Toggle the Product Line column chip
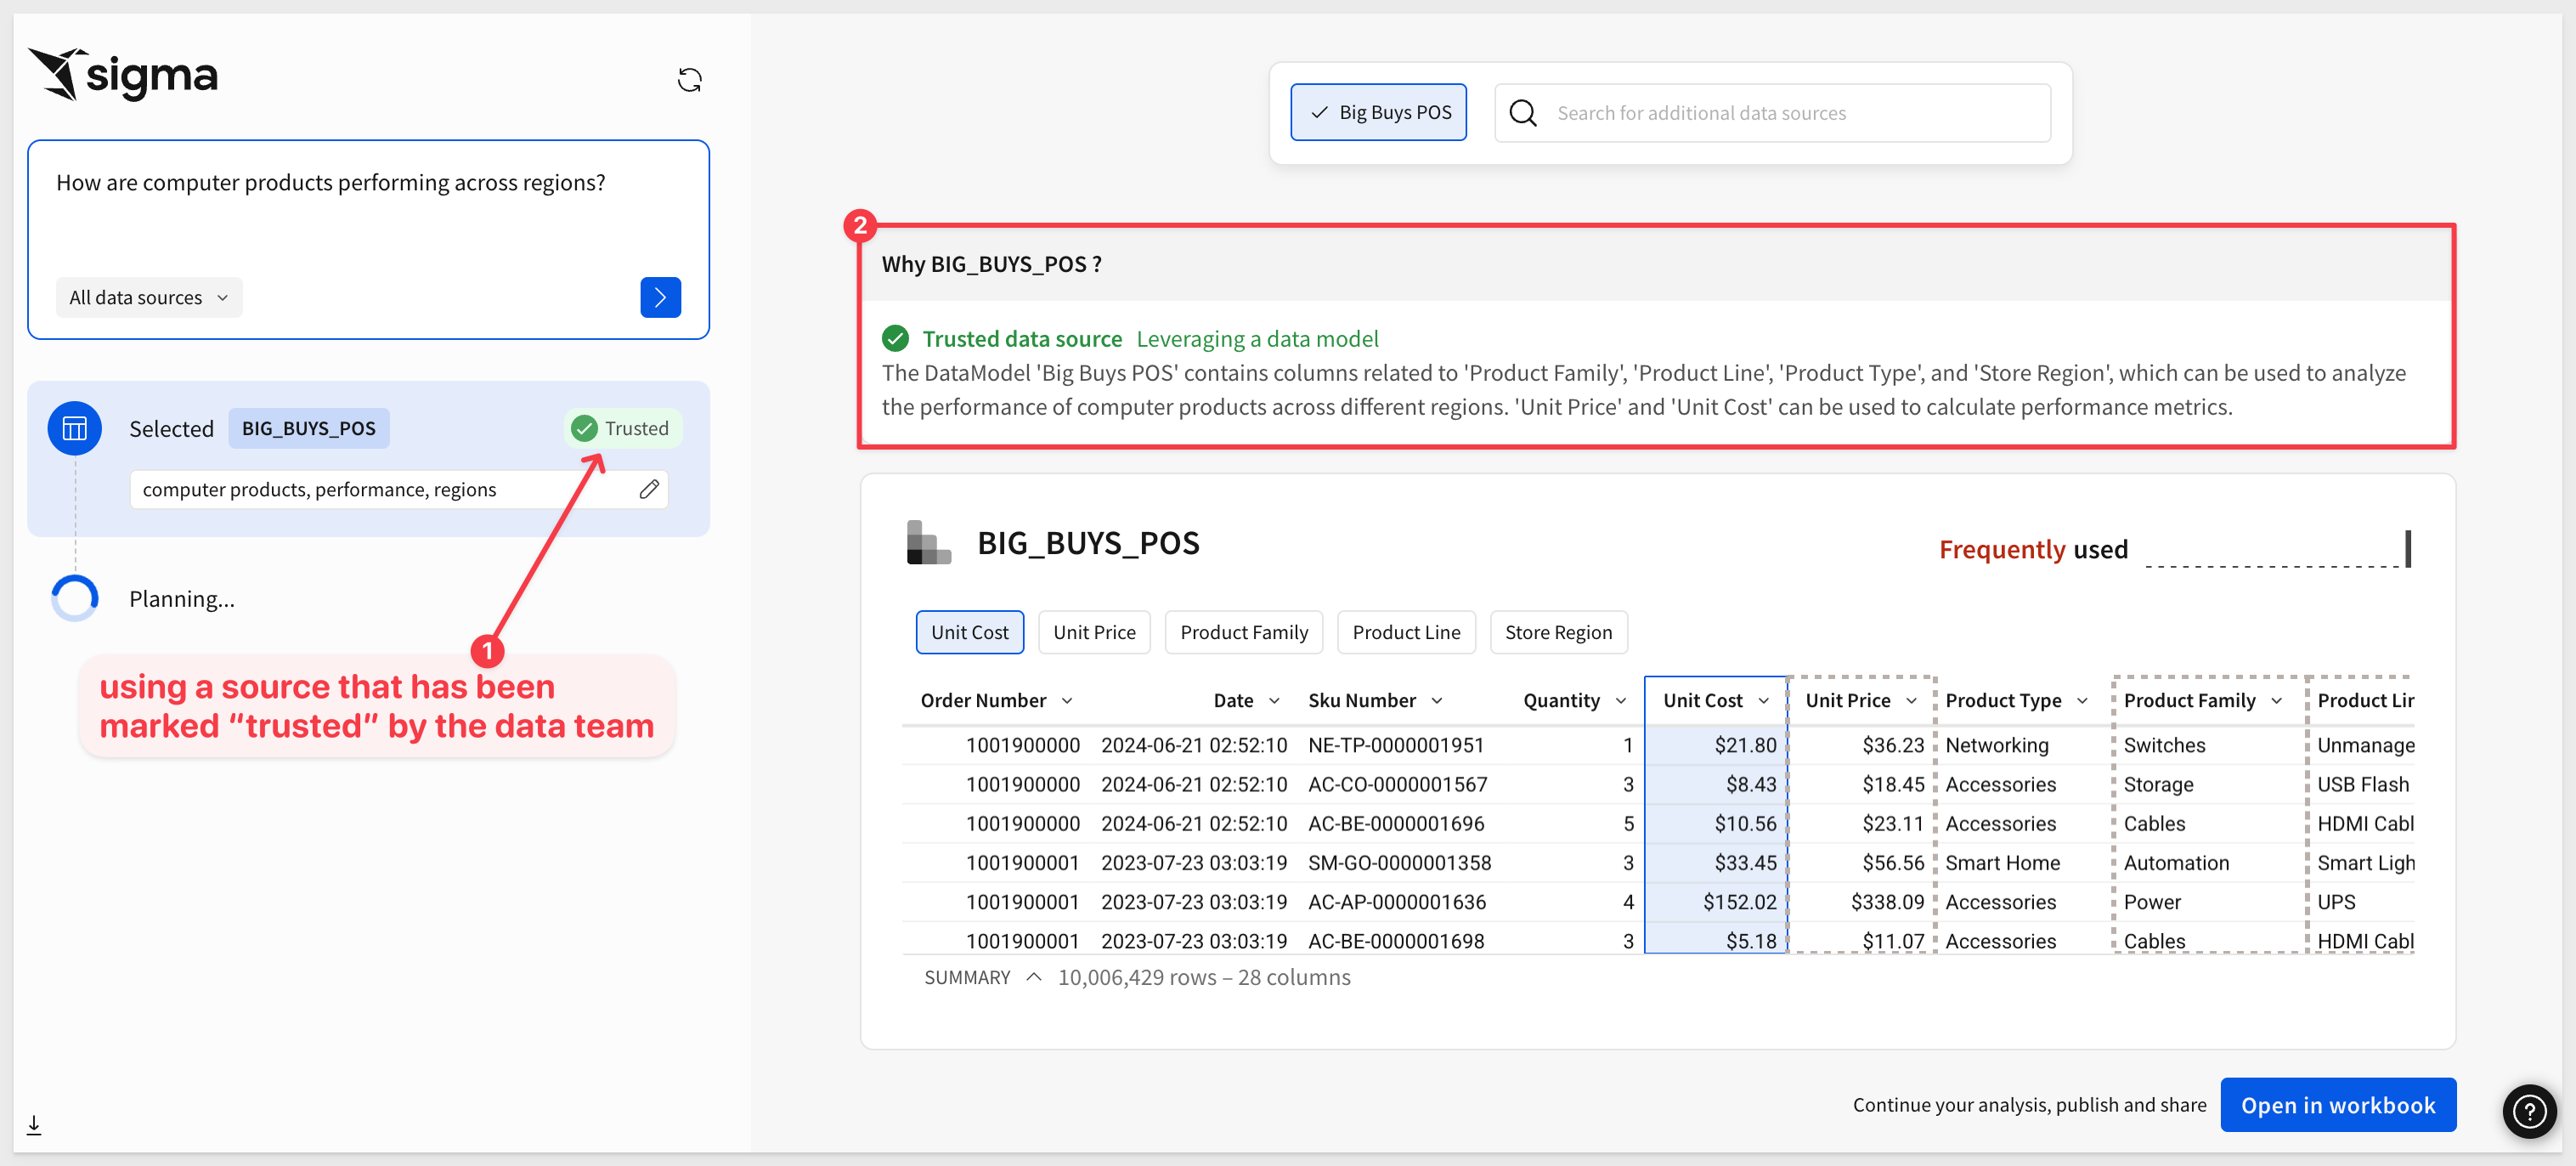Viewport: 2576px width, 1166px height. (x=1406, y=632)
